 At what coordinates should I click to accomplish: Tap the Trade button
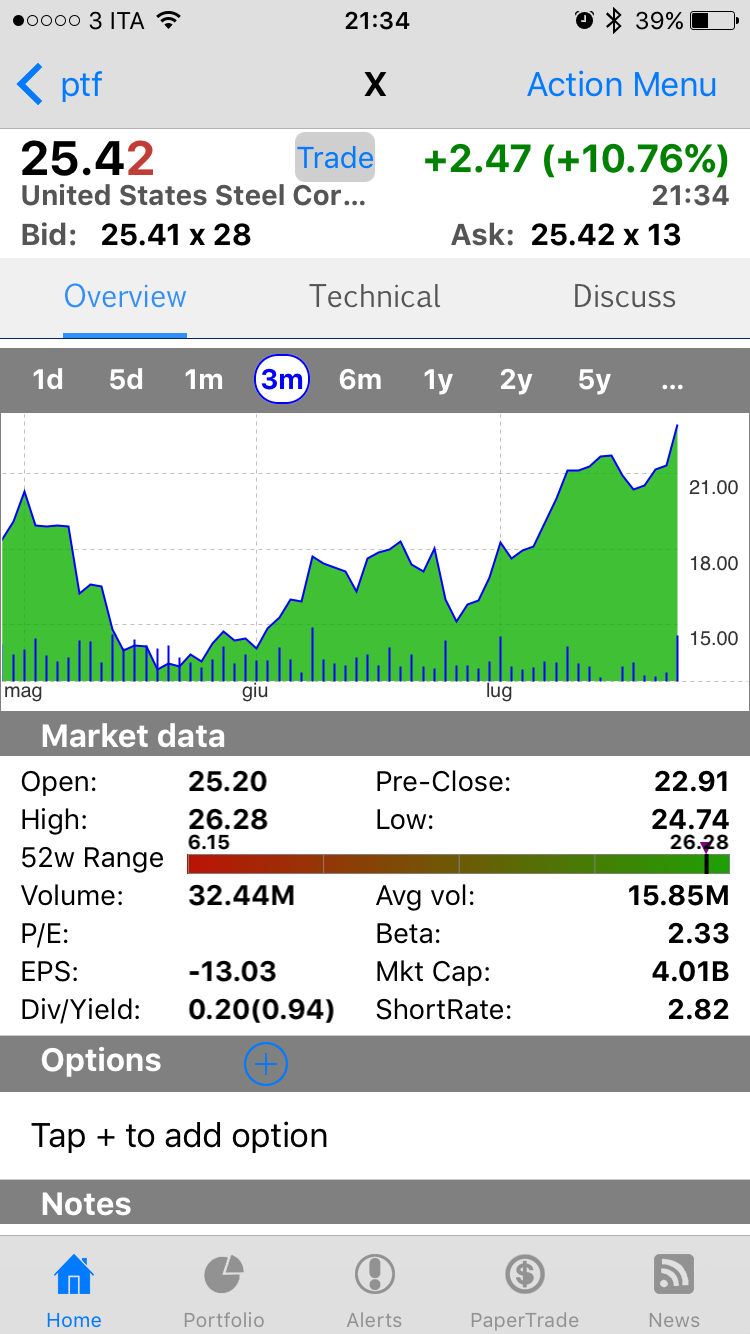pos(335,158)
